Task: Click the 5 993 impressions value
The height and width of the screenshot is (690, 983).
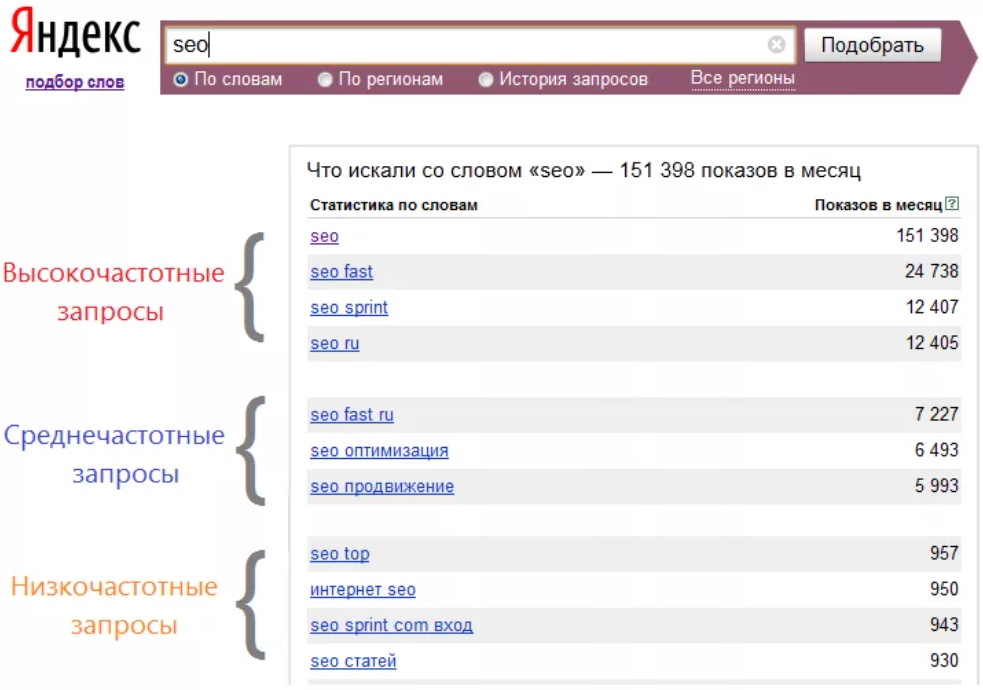Action: pos(936,486)
